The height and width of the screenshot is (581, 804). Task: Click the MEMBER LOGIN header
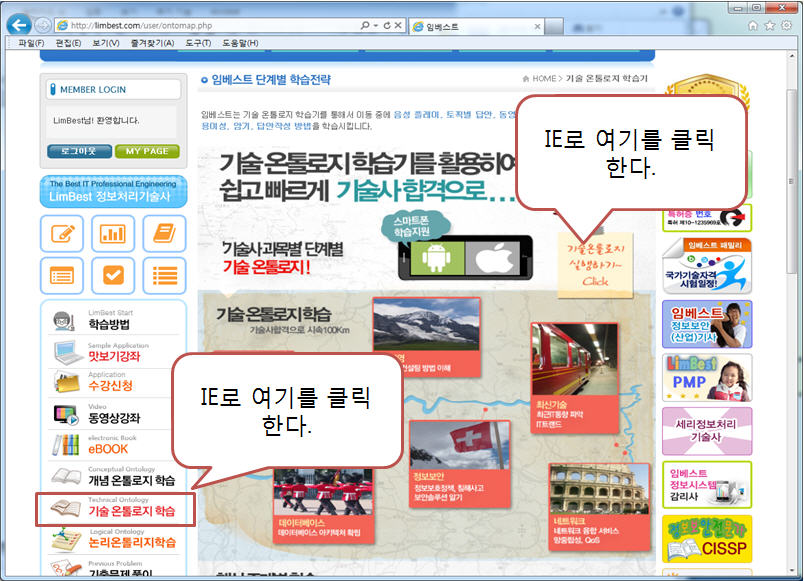point(113,89)
